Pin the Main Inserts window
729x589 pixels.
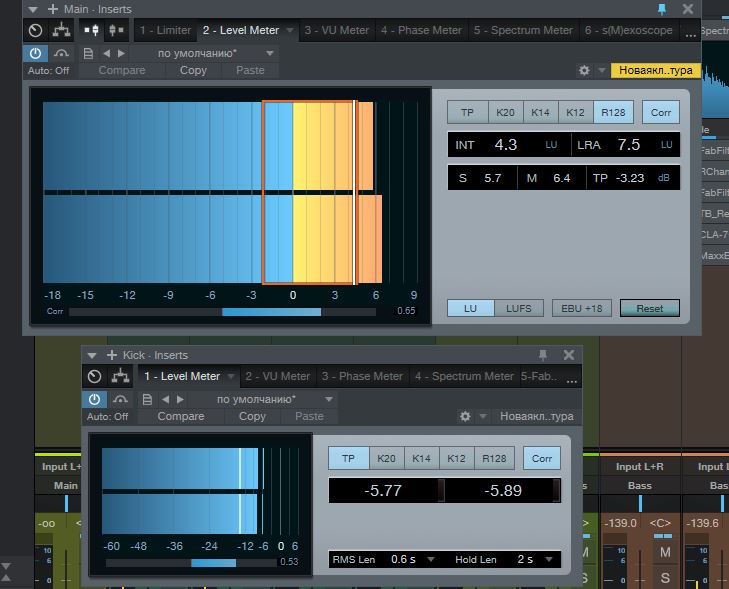[662, 9]
